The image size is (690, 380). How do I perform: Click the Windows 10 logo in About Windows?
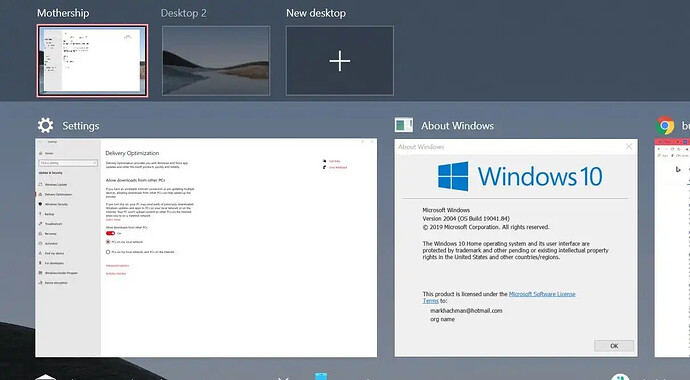click(x=453, y=176)
